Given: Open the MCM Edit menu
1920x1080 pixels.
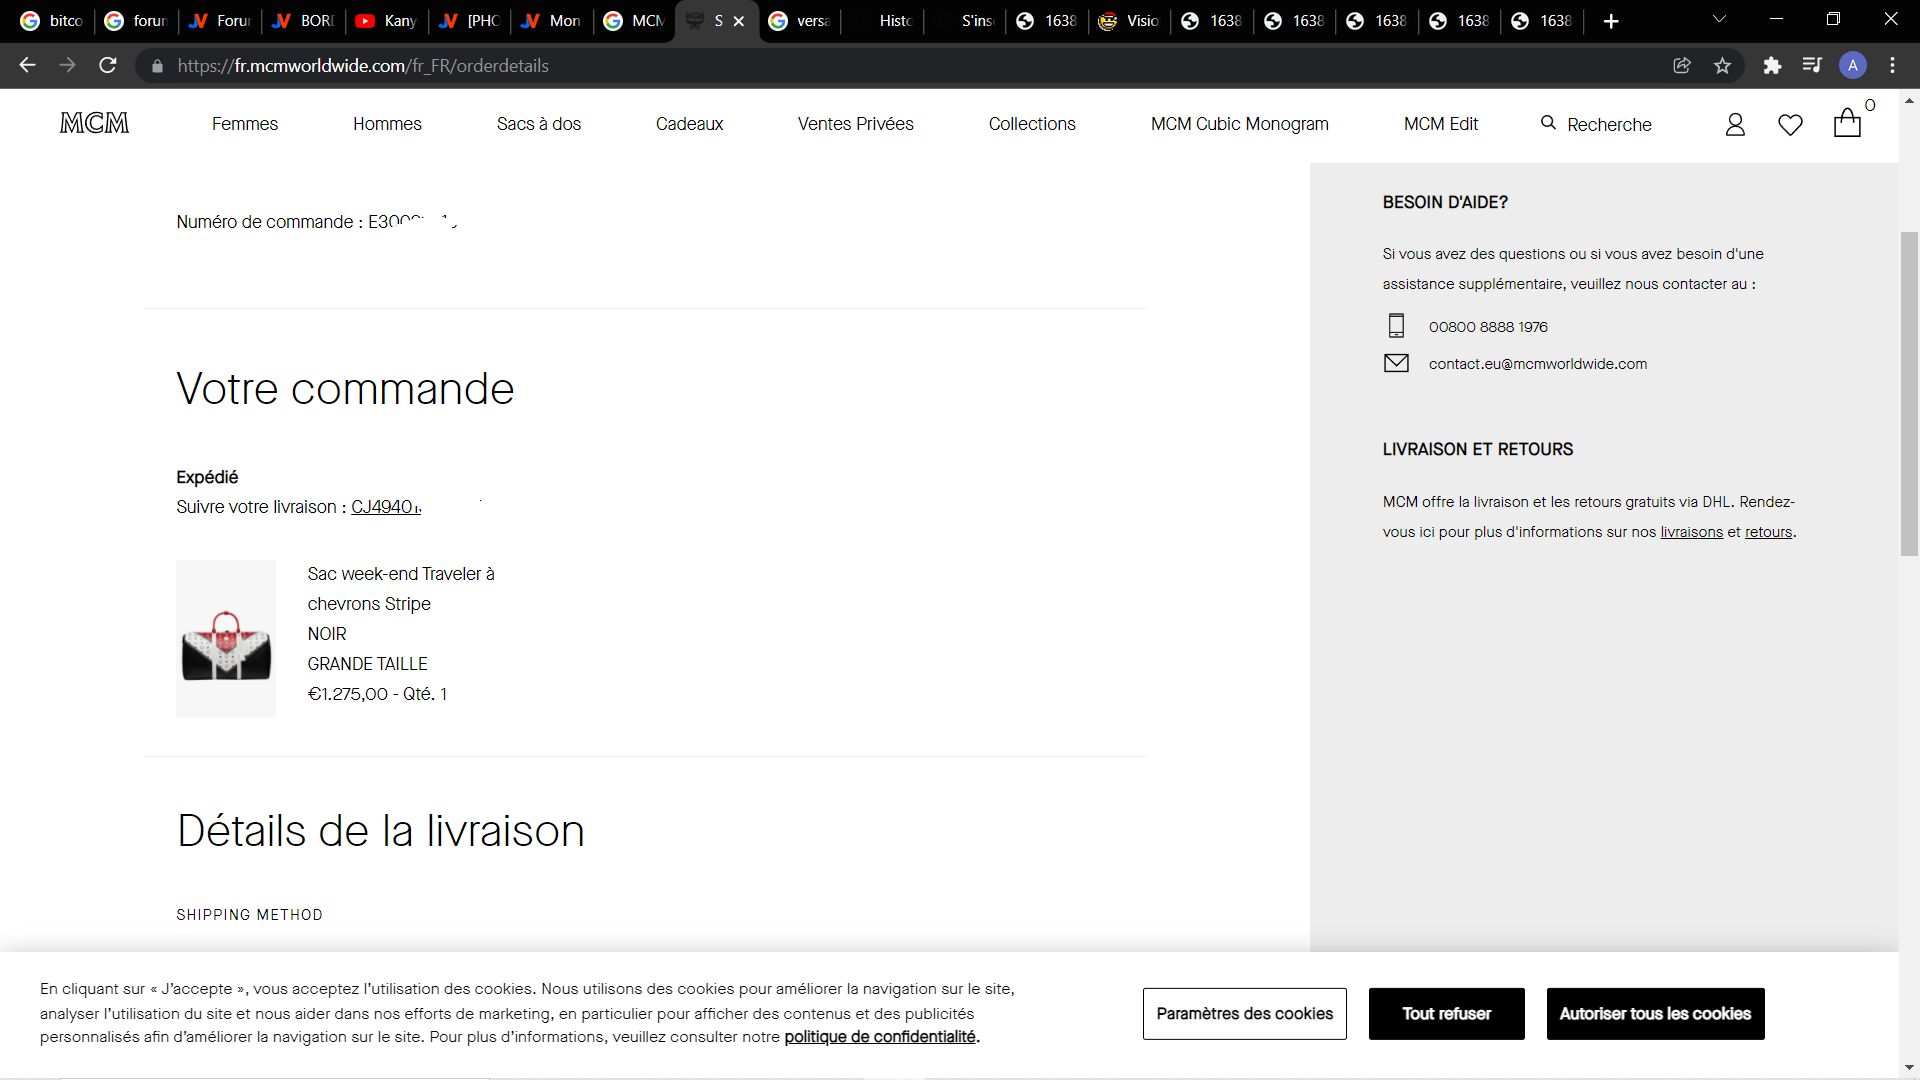Looking at the screenshot, I should [1441, 124].
